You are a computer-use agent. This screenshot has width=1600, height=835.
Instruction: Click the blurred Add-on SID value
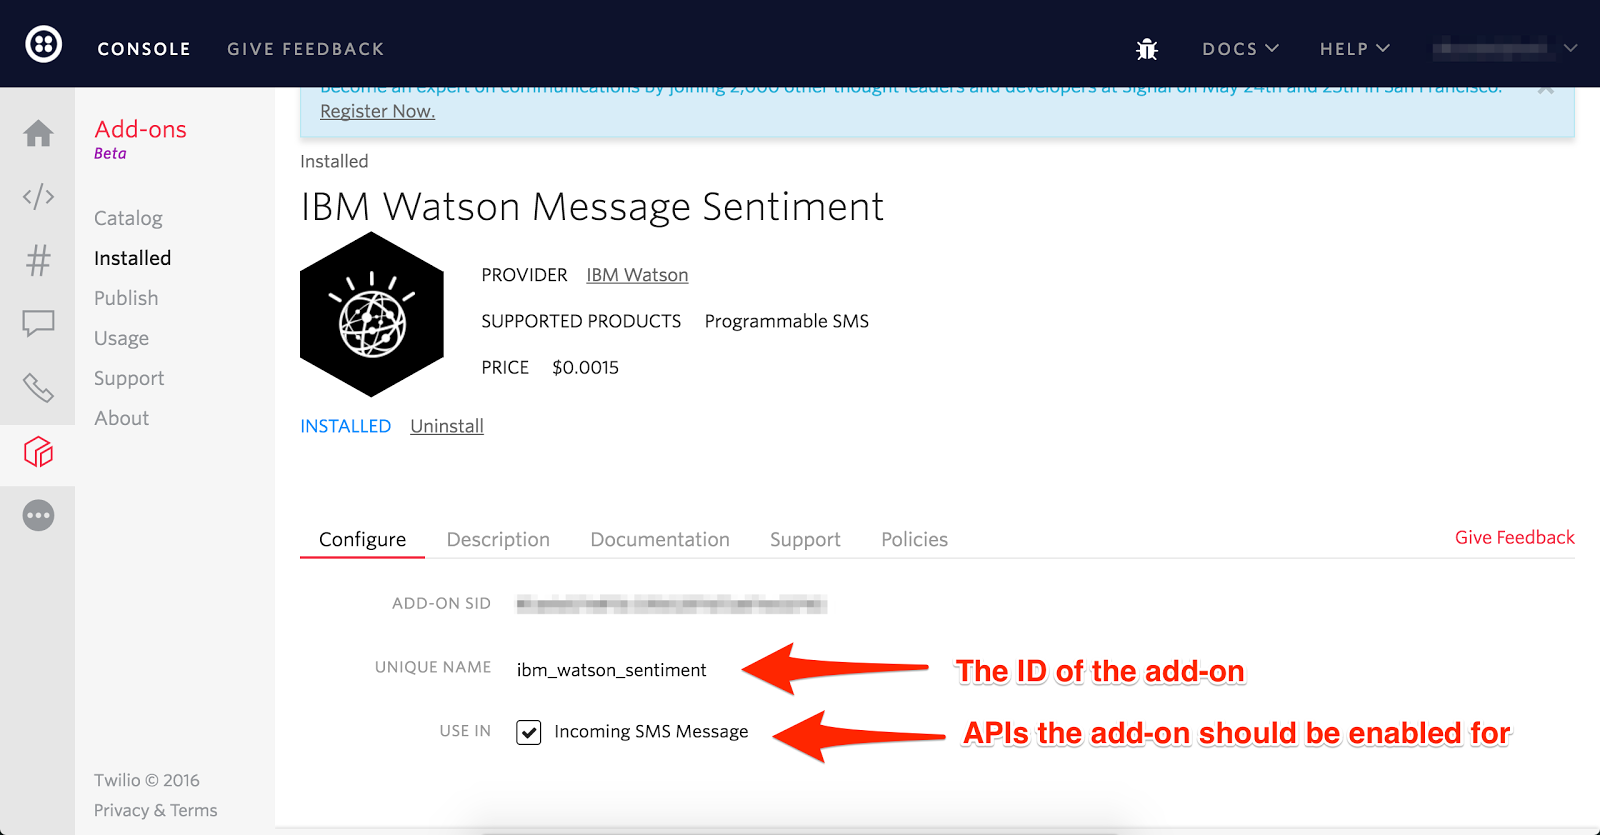point(671,604)
